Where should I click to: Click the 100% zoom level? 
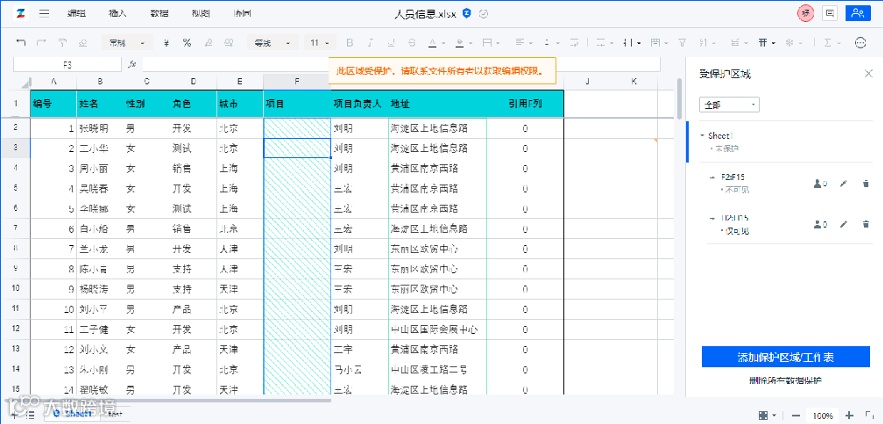click(x=823, y=416)
